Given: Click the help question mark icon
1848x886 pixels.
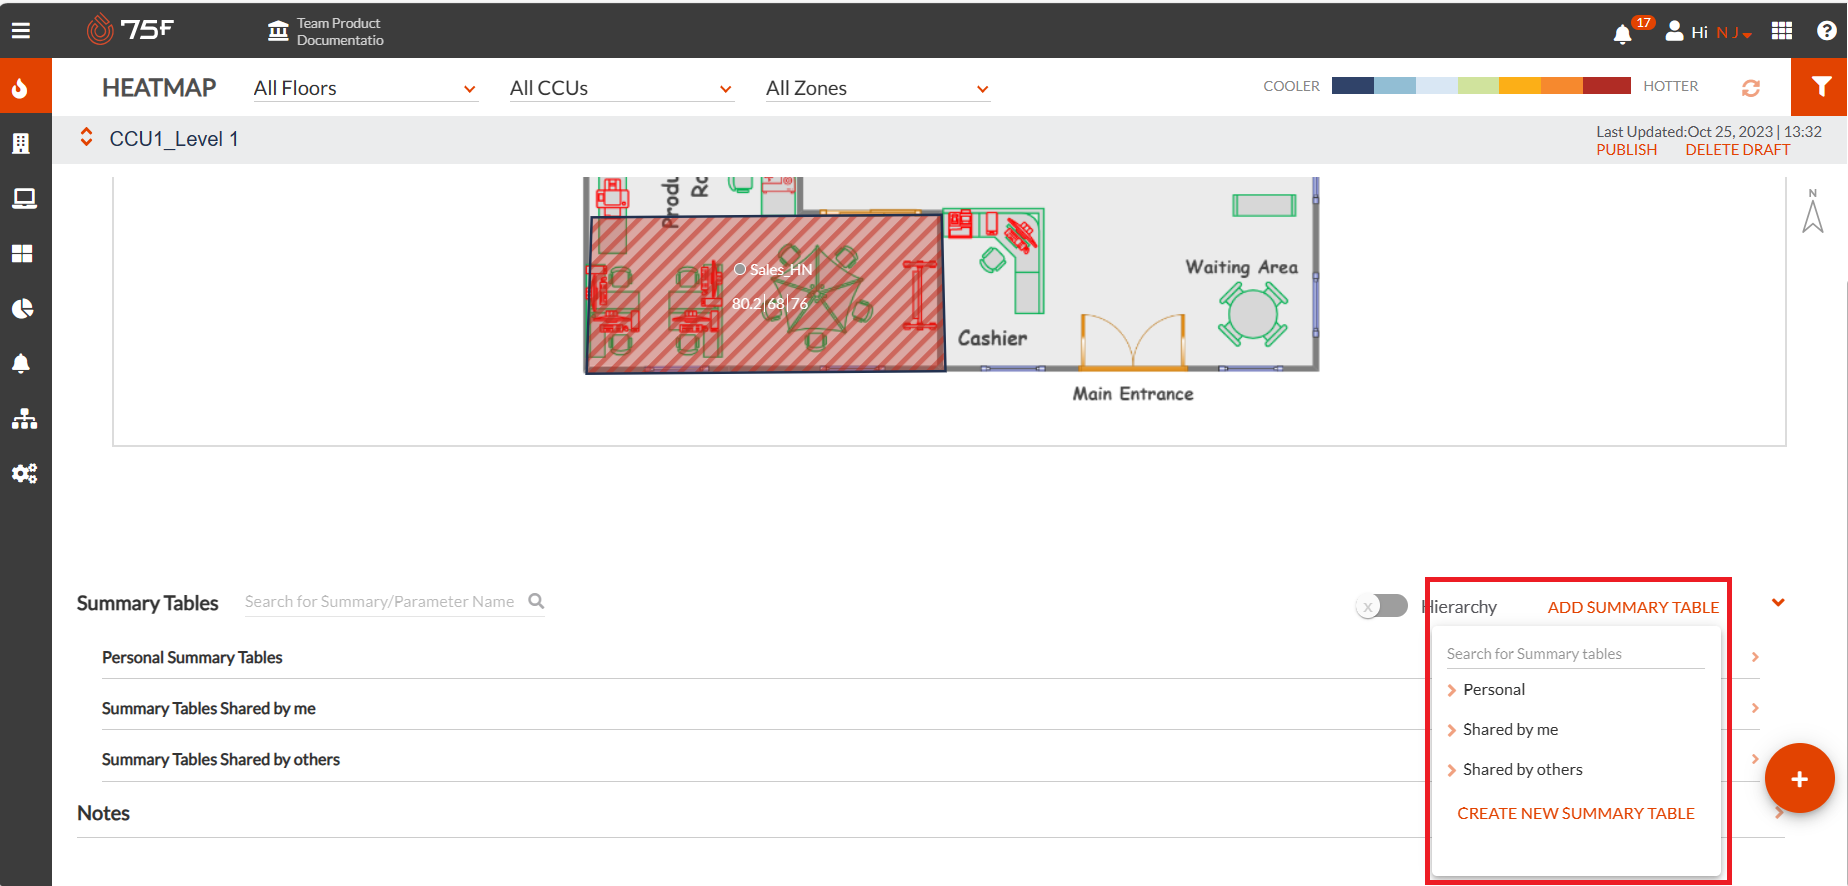Looking at the screenshot, I should (1827, 31).
